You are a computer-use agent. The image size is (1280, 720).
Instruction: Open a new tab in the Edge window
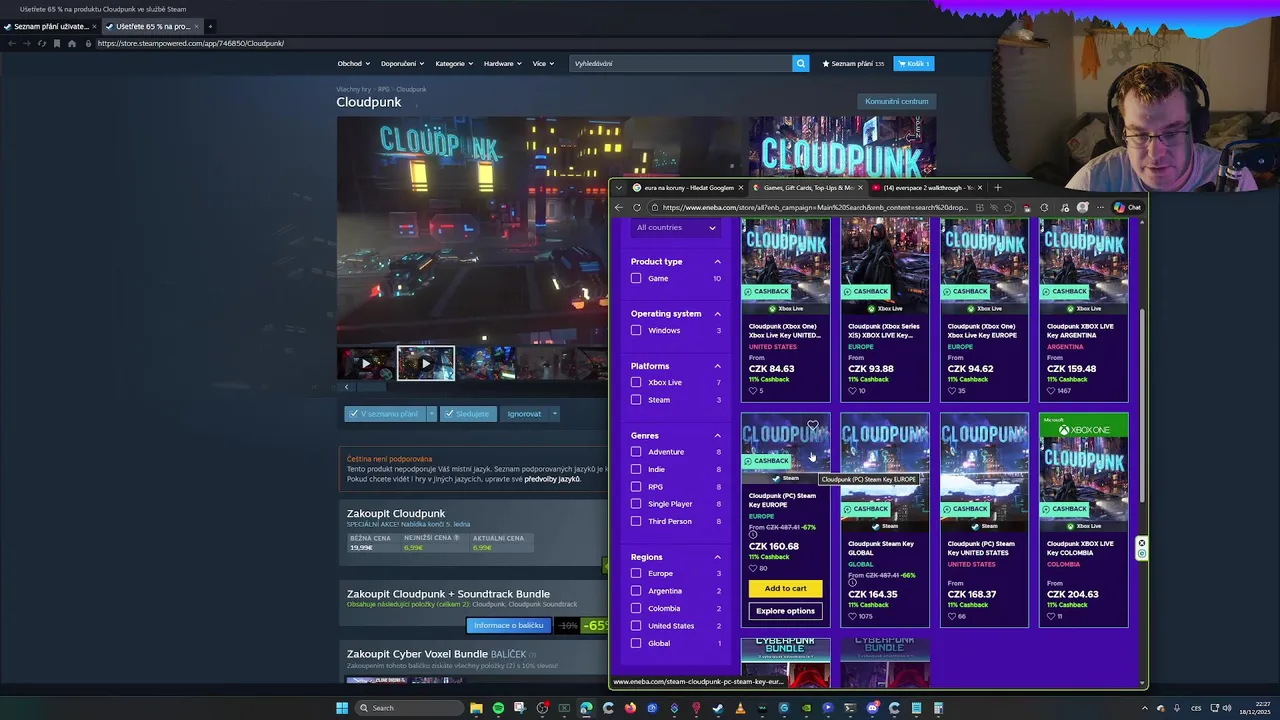point(997,187)
